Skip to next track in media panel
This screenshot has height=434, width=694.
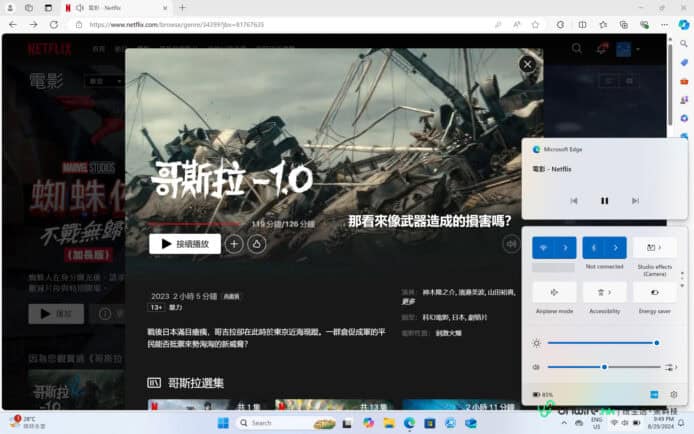635,201
